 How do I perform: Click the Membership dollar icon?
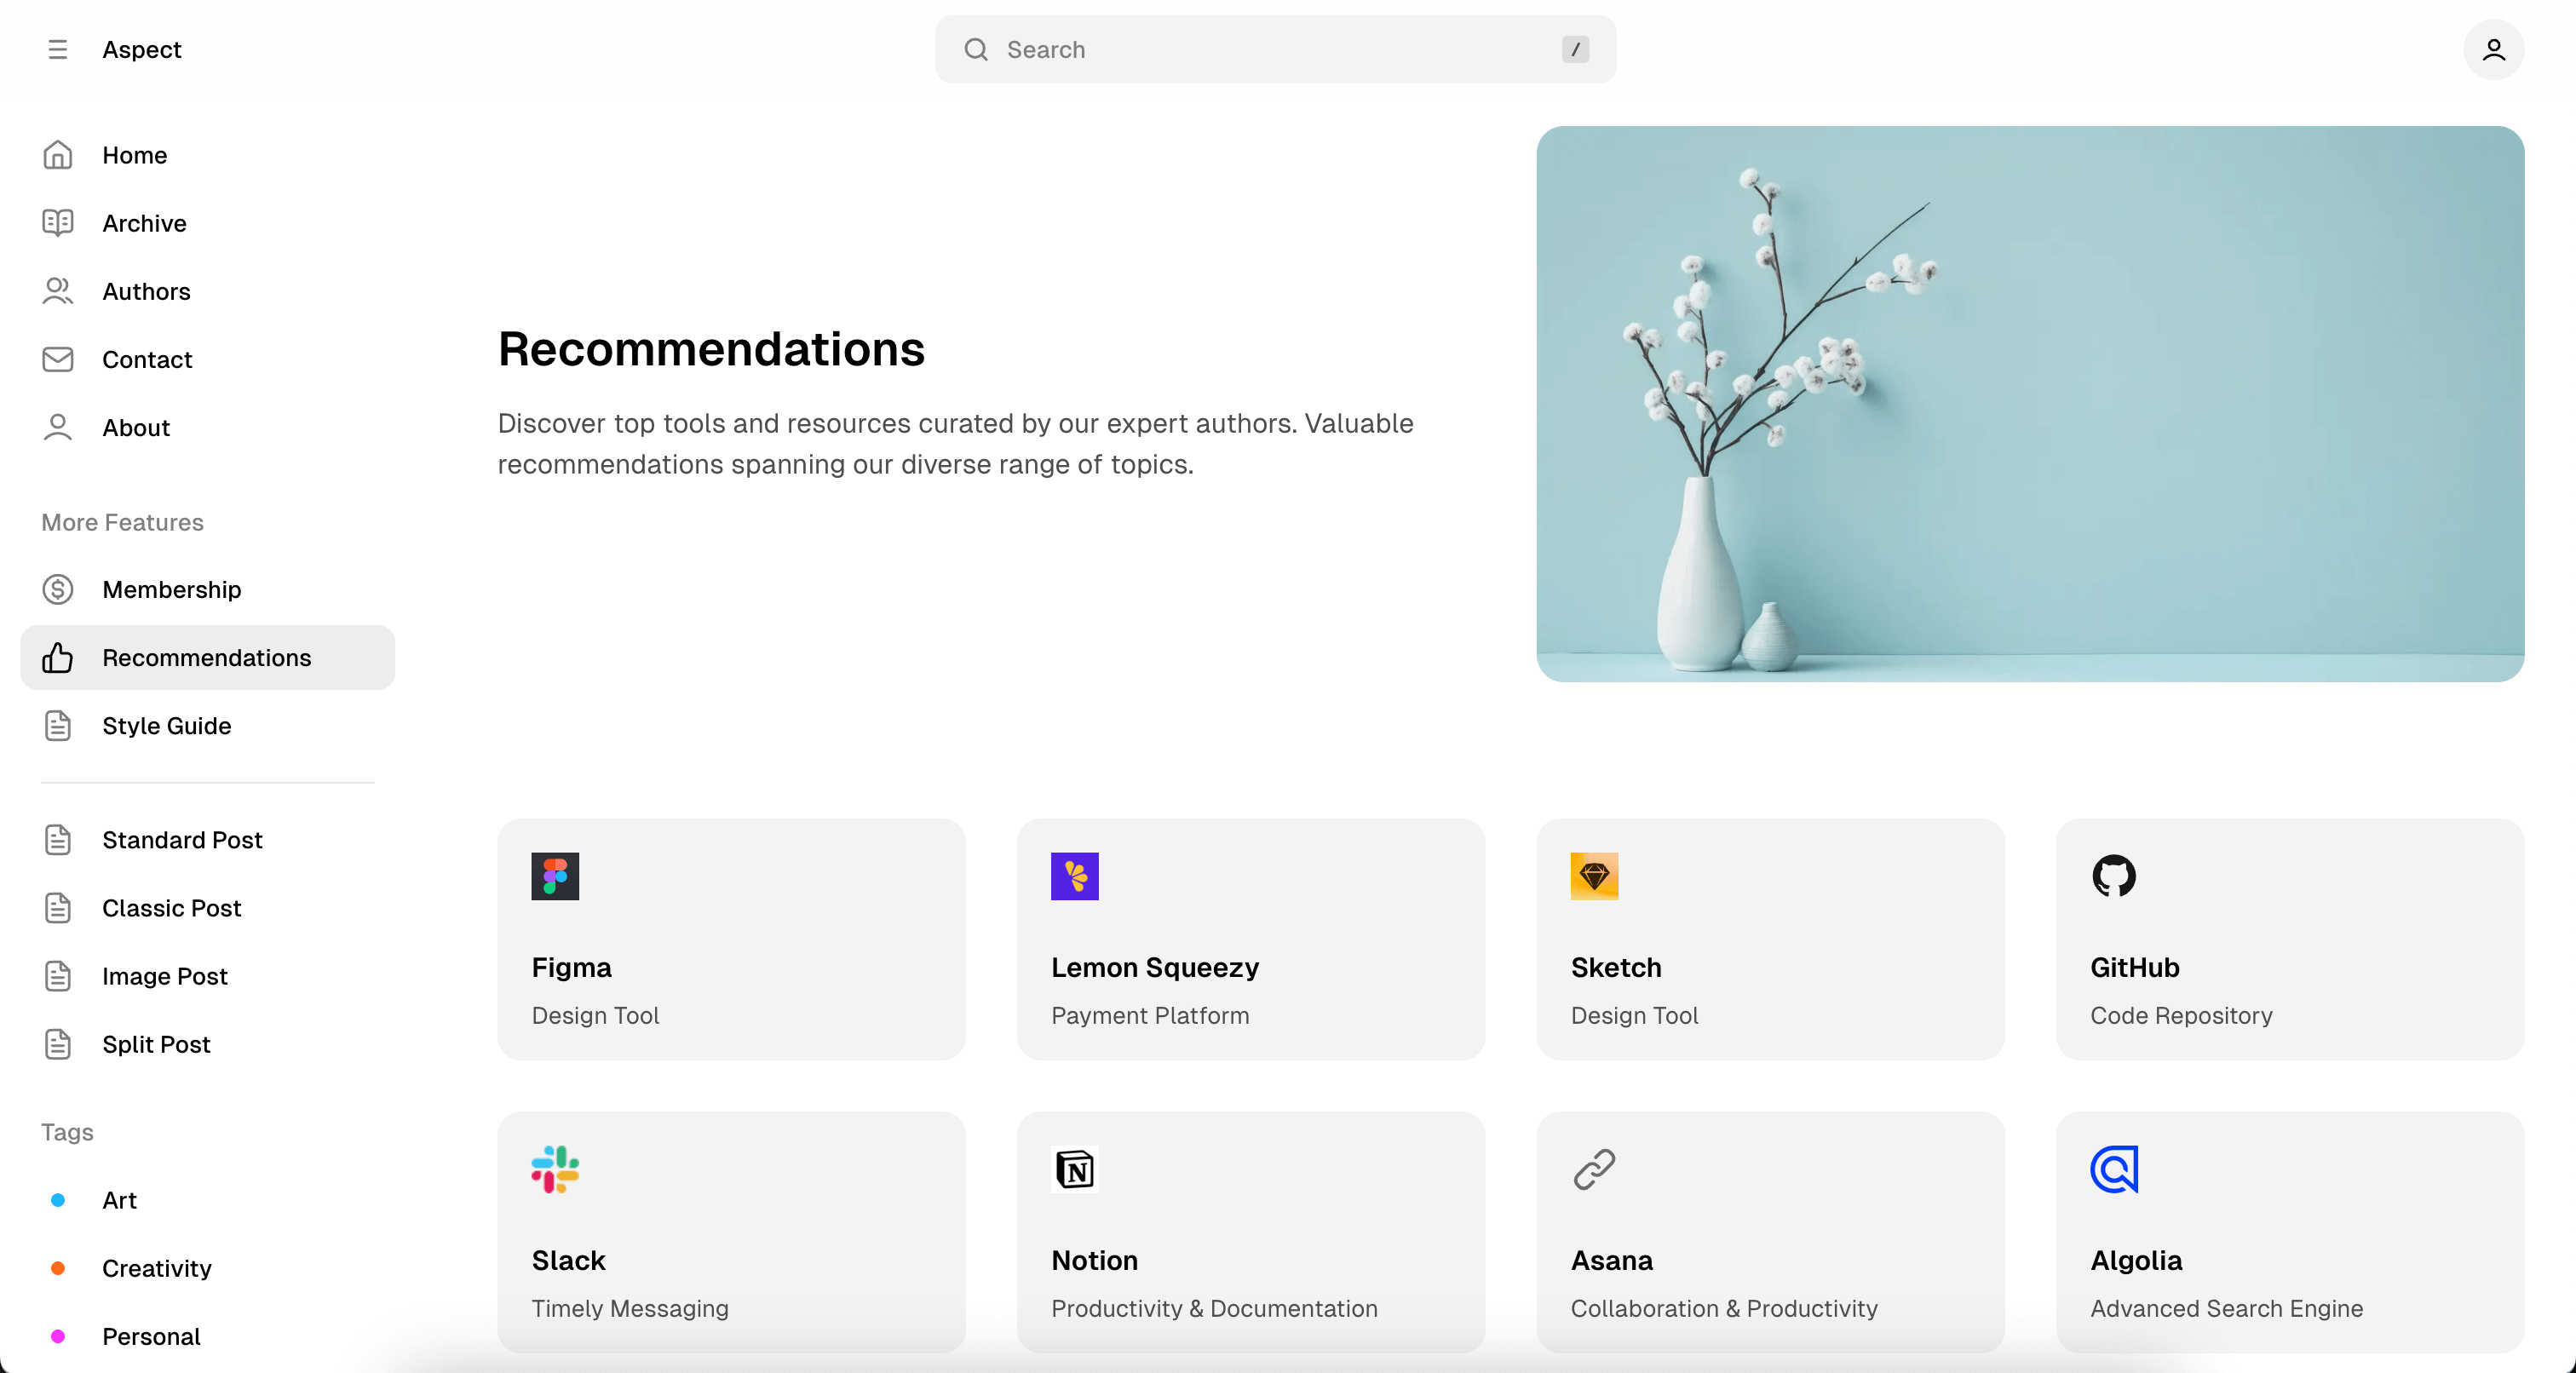click(57, 590)
